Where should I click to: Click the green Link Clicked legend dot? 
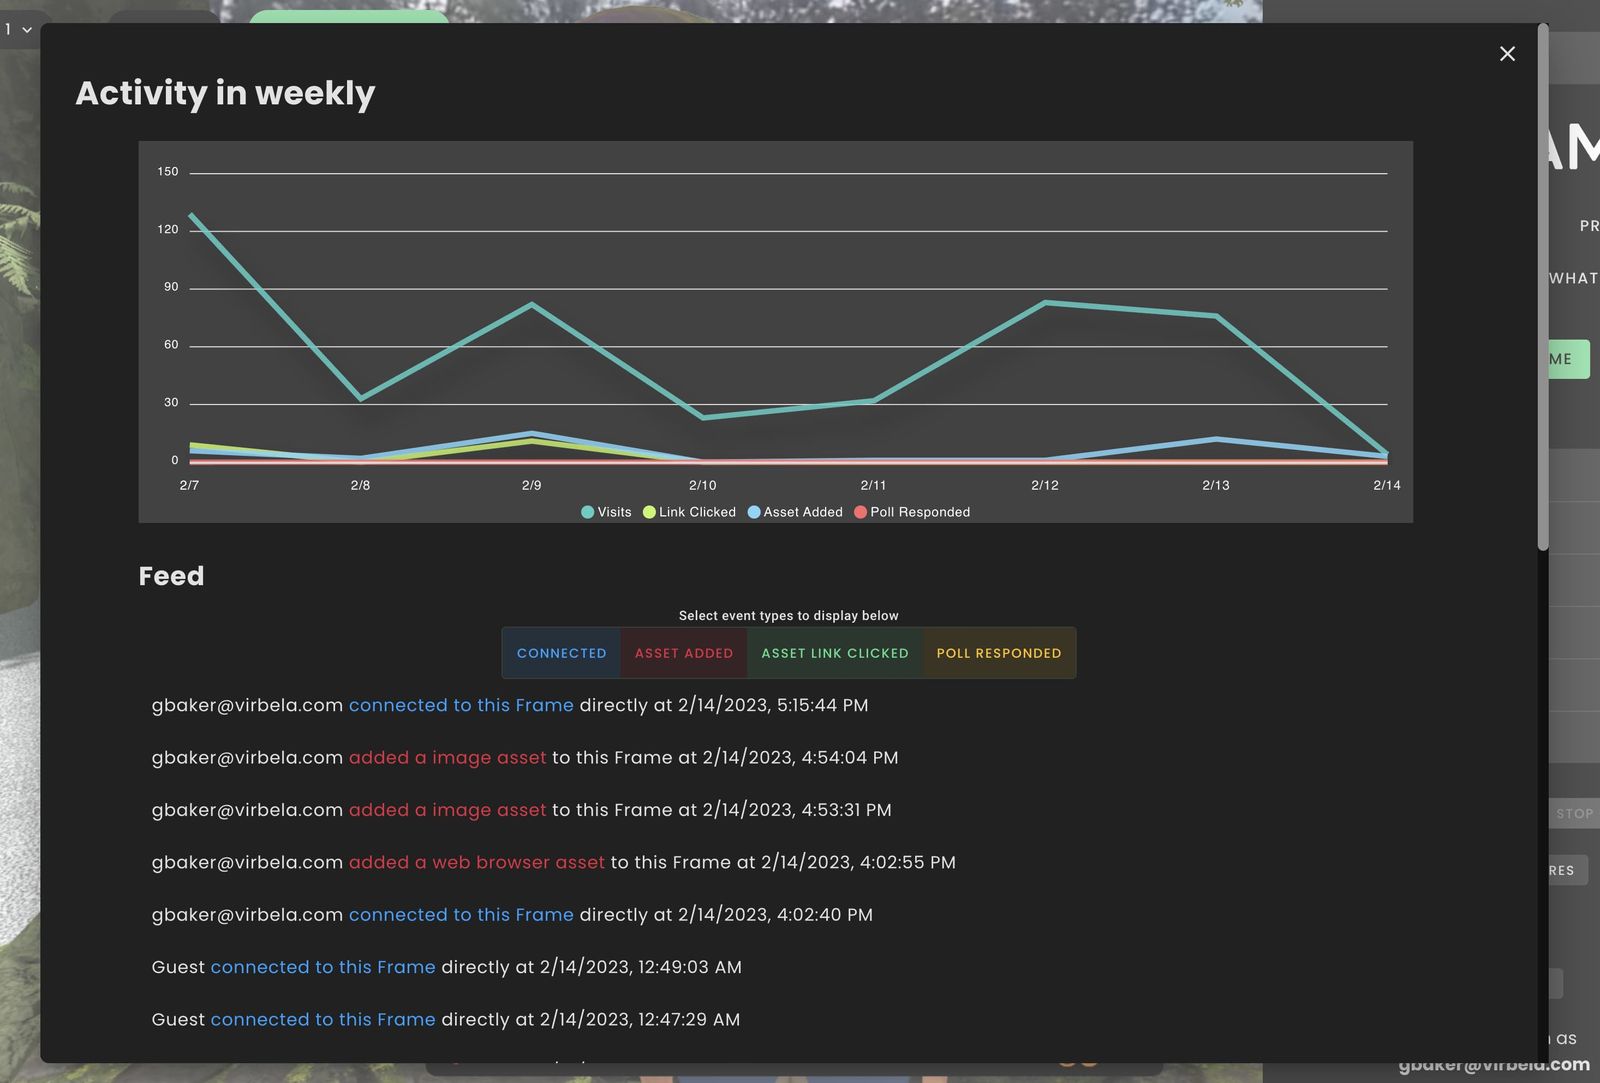pos(649,512)
